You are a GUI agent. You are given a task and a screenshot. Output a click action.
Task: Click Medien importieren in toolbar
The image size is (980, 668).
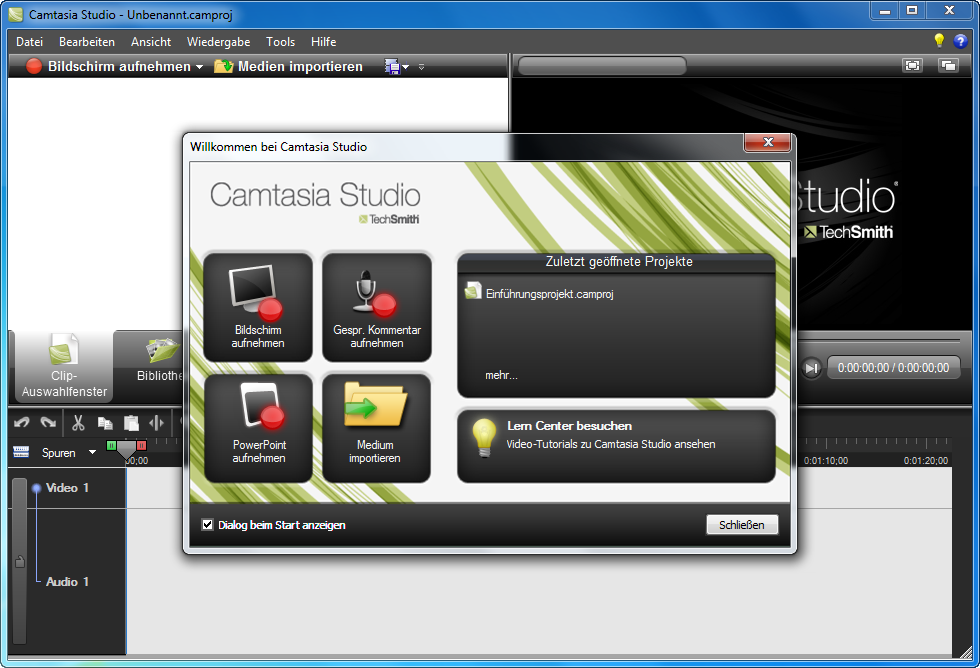[x=288, y=66]
